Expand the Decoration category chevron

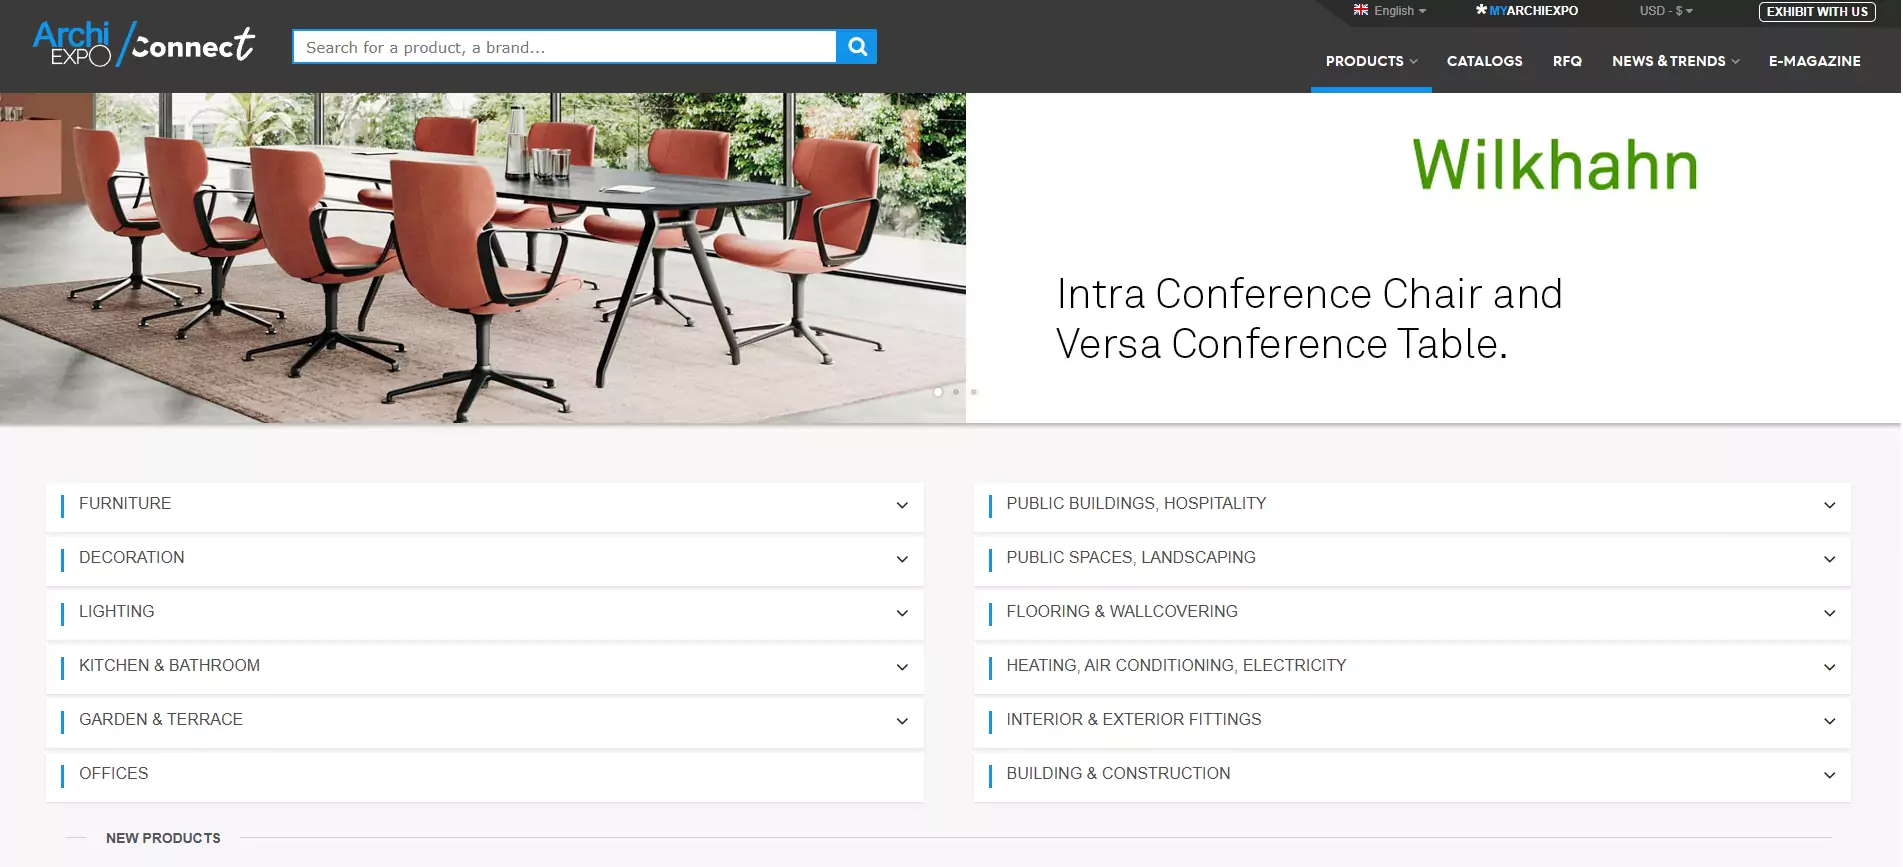pyautogui.click(x=902, y=559)
